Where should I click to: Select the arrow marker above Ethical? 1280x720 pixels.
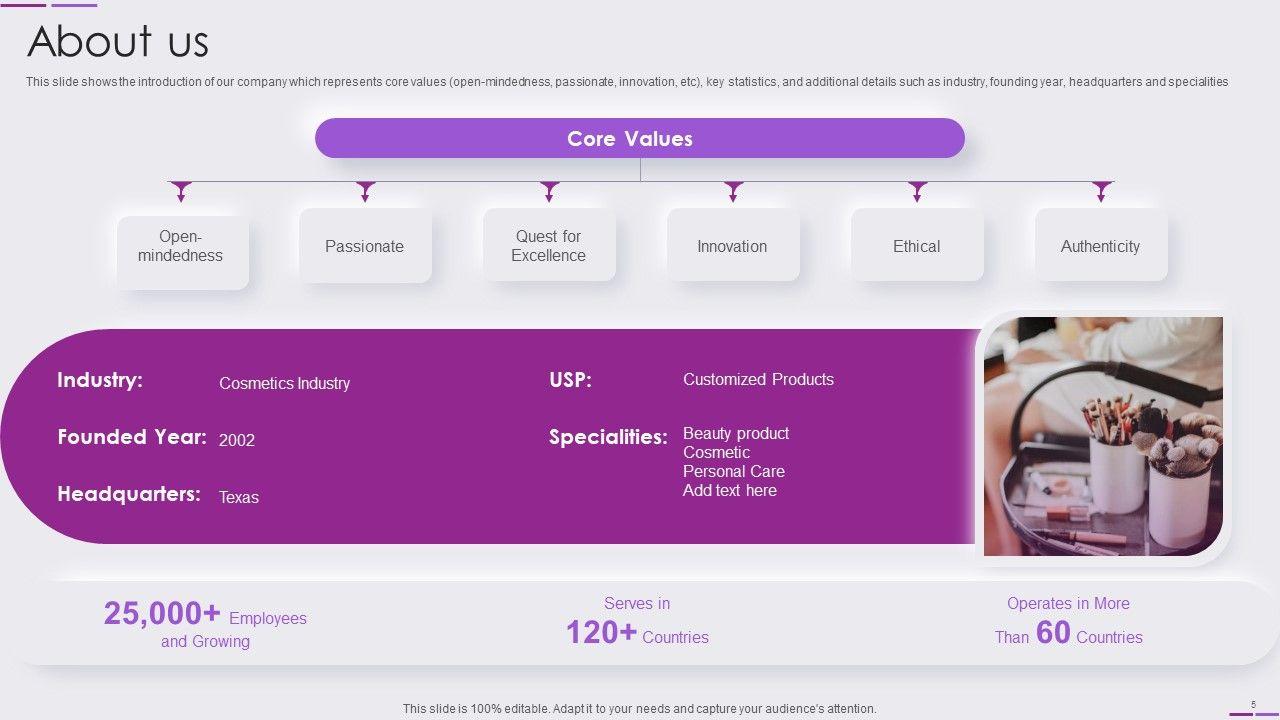click(918, 190)
